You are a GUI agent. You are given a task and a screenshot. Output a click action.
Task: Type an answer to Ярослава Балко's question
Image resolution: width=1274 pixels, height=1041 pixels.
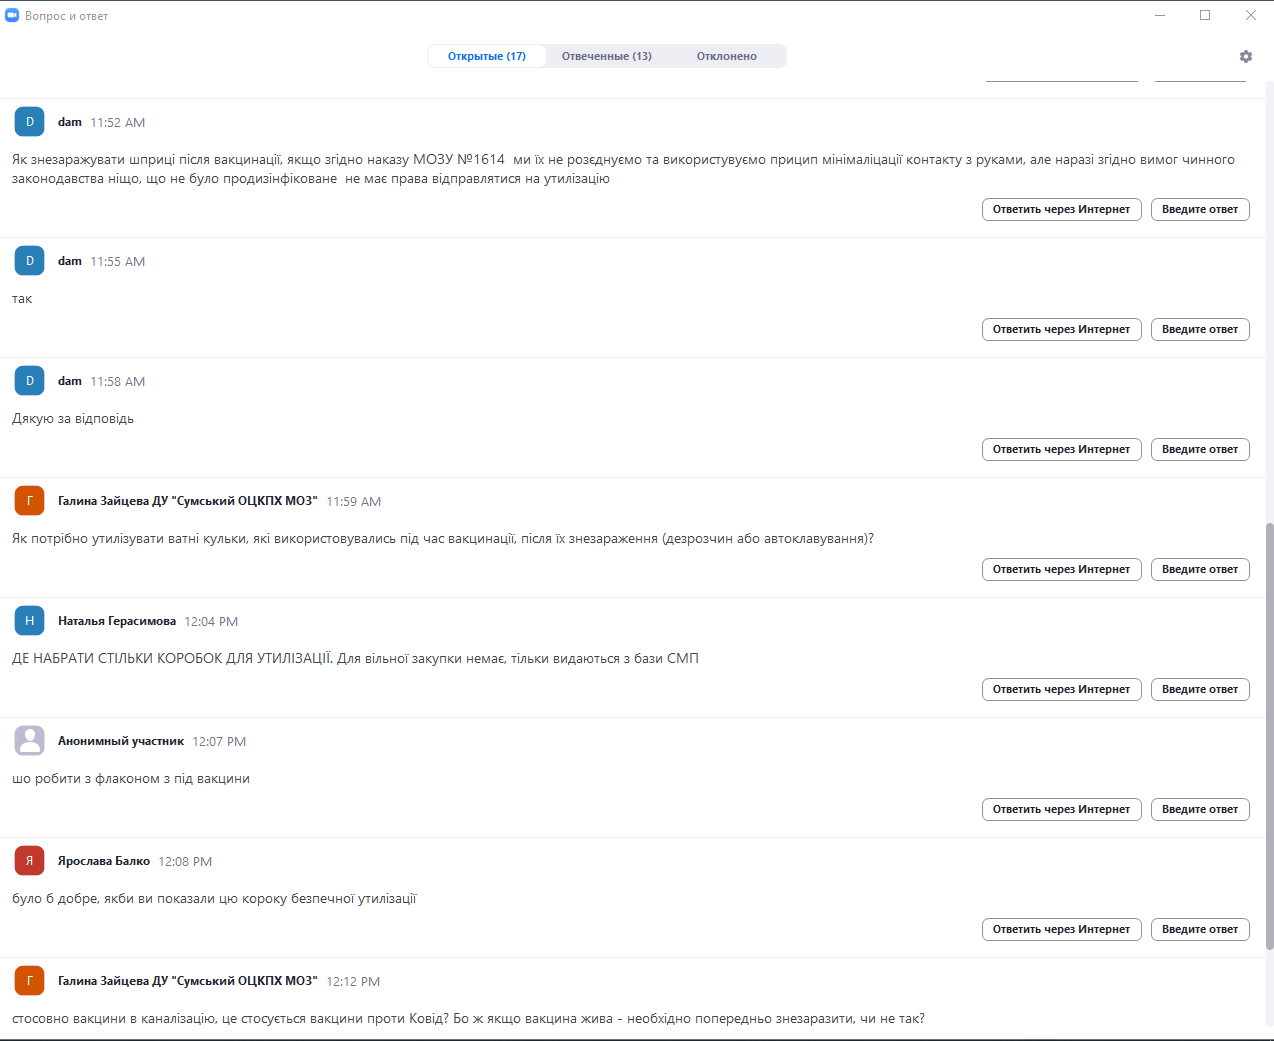(x=1200, y=930)
